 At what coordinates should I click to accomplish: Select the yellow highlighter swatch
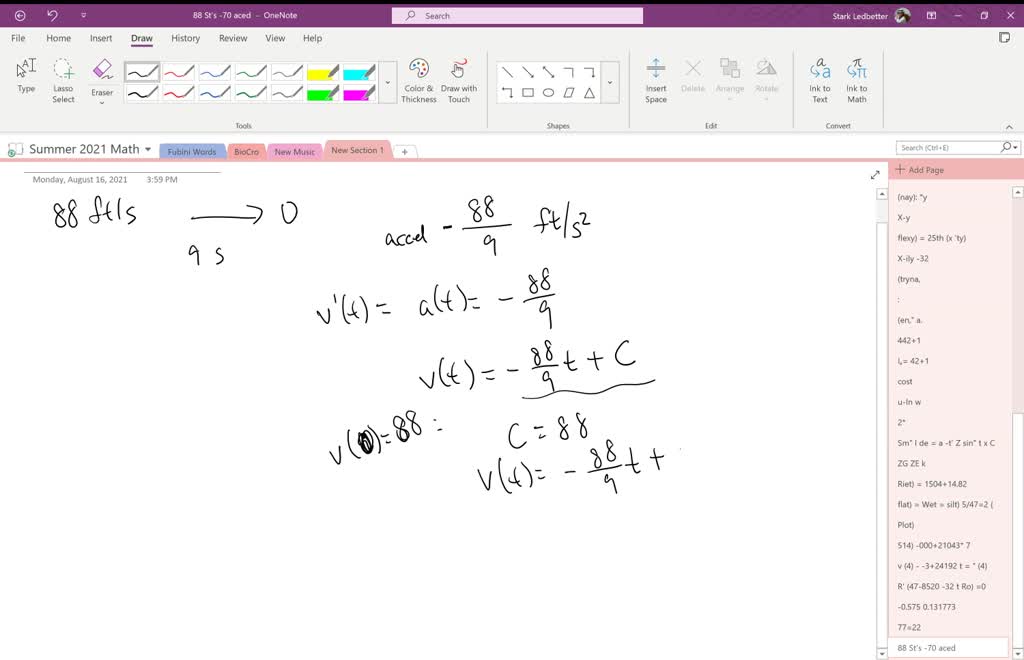pyautogui.click(x=320, y=72)
